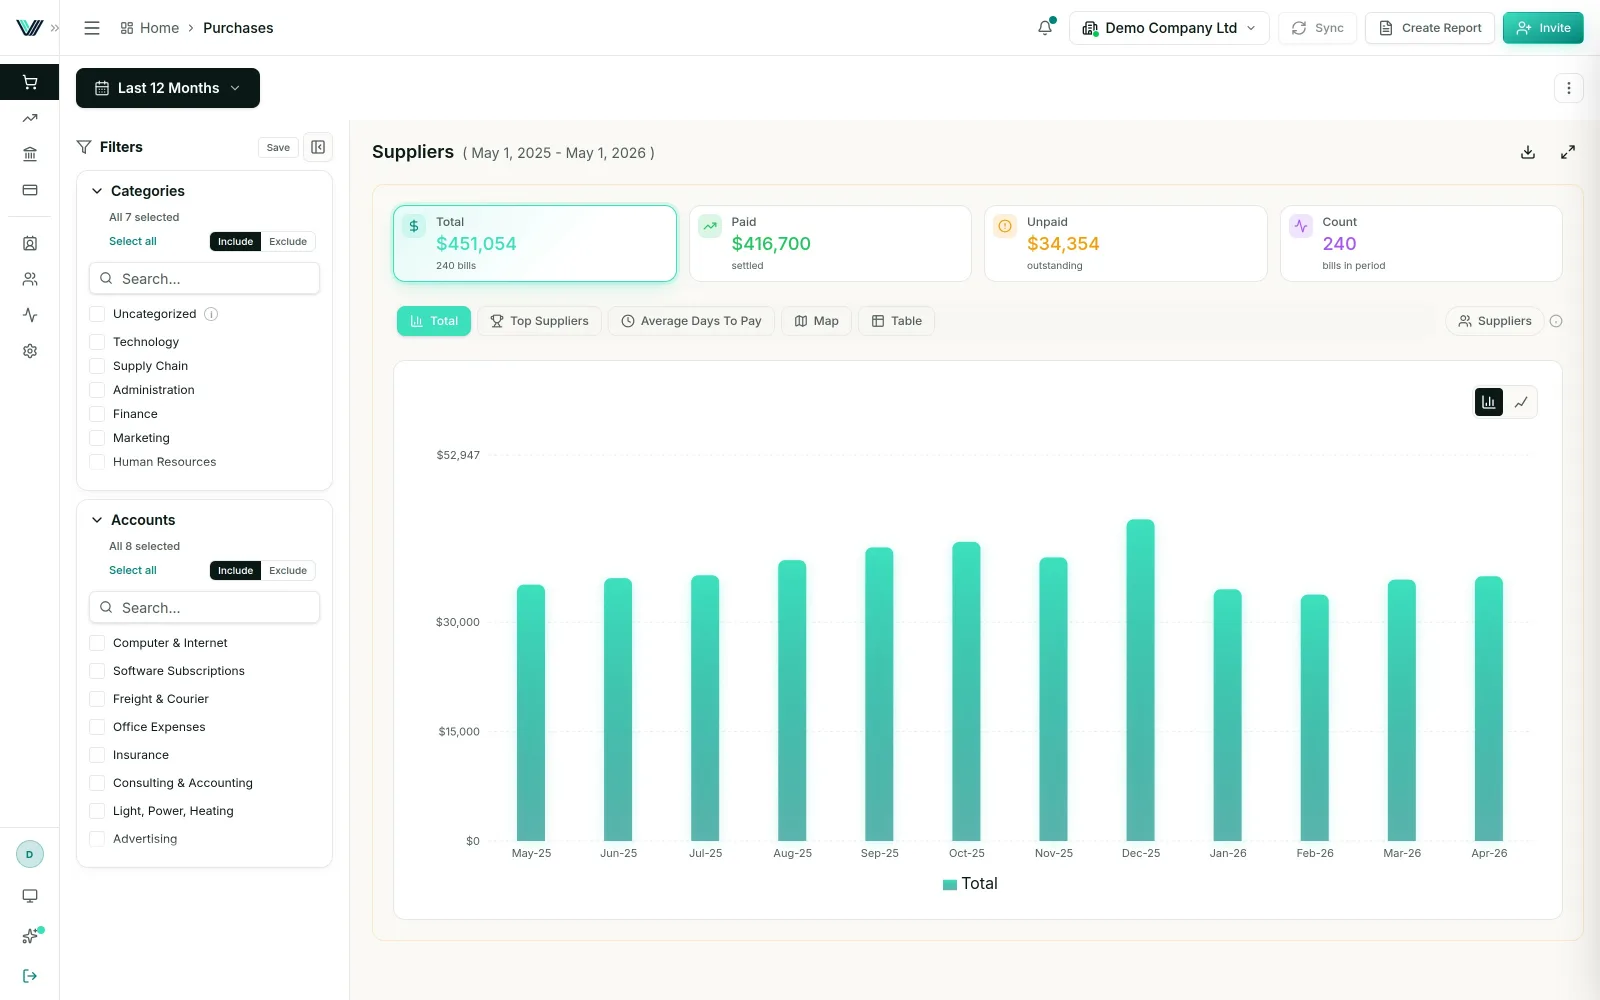Open the shopping cart Purchases sidebar icon
Screen dimensions: 1600x1000
(x=30, y=82)
